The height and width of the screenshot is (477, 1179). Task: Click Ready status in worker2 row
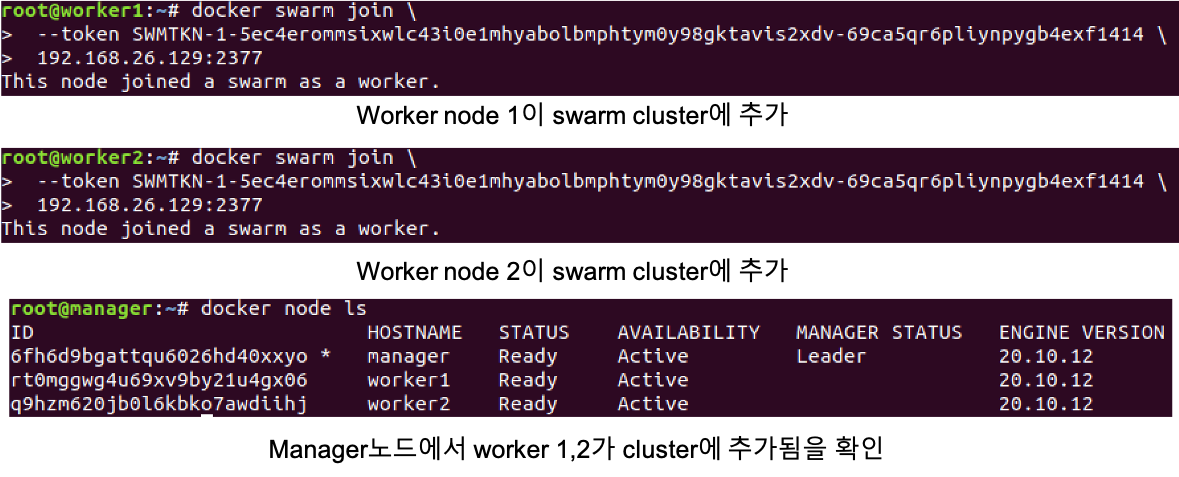point(528,404)
